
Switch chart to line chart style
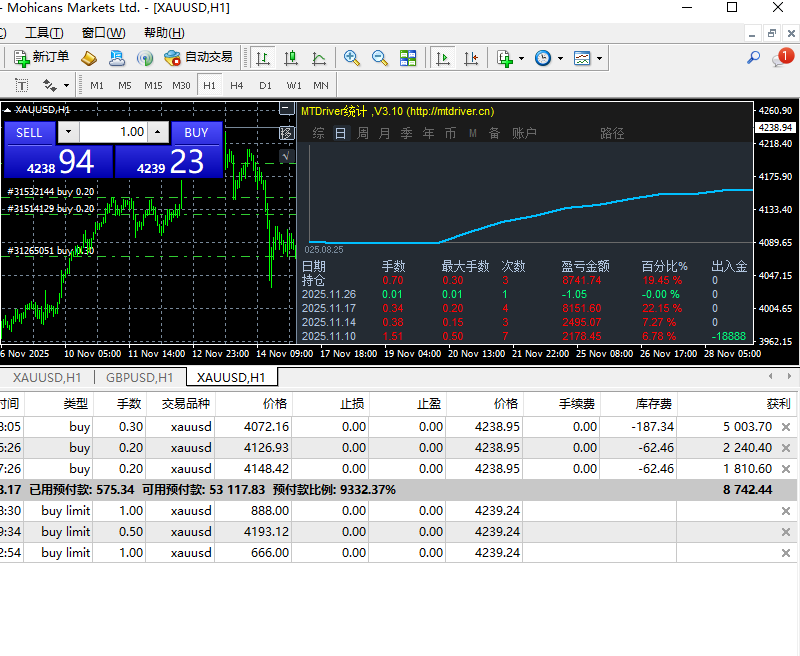[319, 58]
